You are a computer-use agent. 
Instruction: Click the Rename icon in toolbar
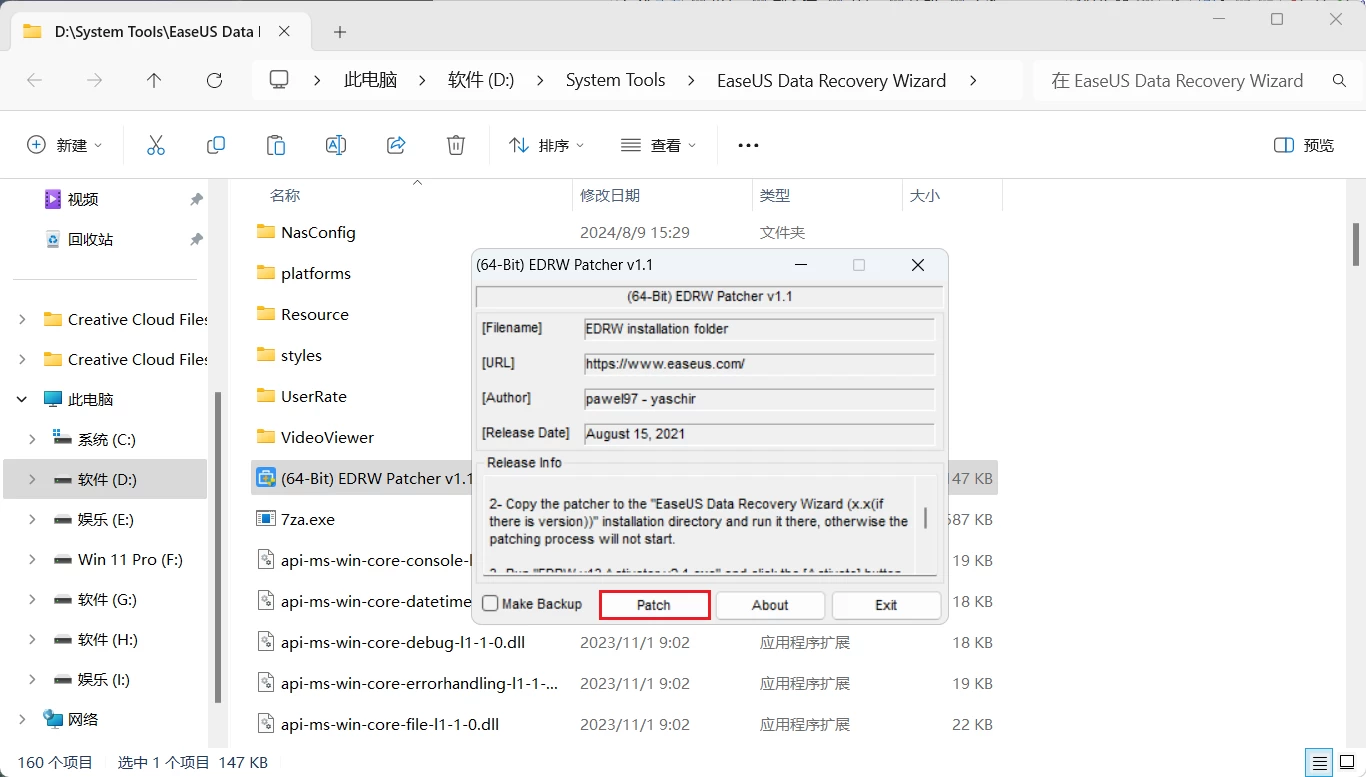point(336,145)
